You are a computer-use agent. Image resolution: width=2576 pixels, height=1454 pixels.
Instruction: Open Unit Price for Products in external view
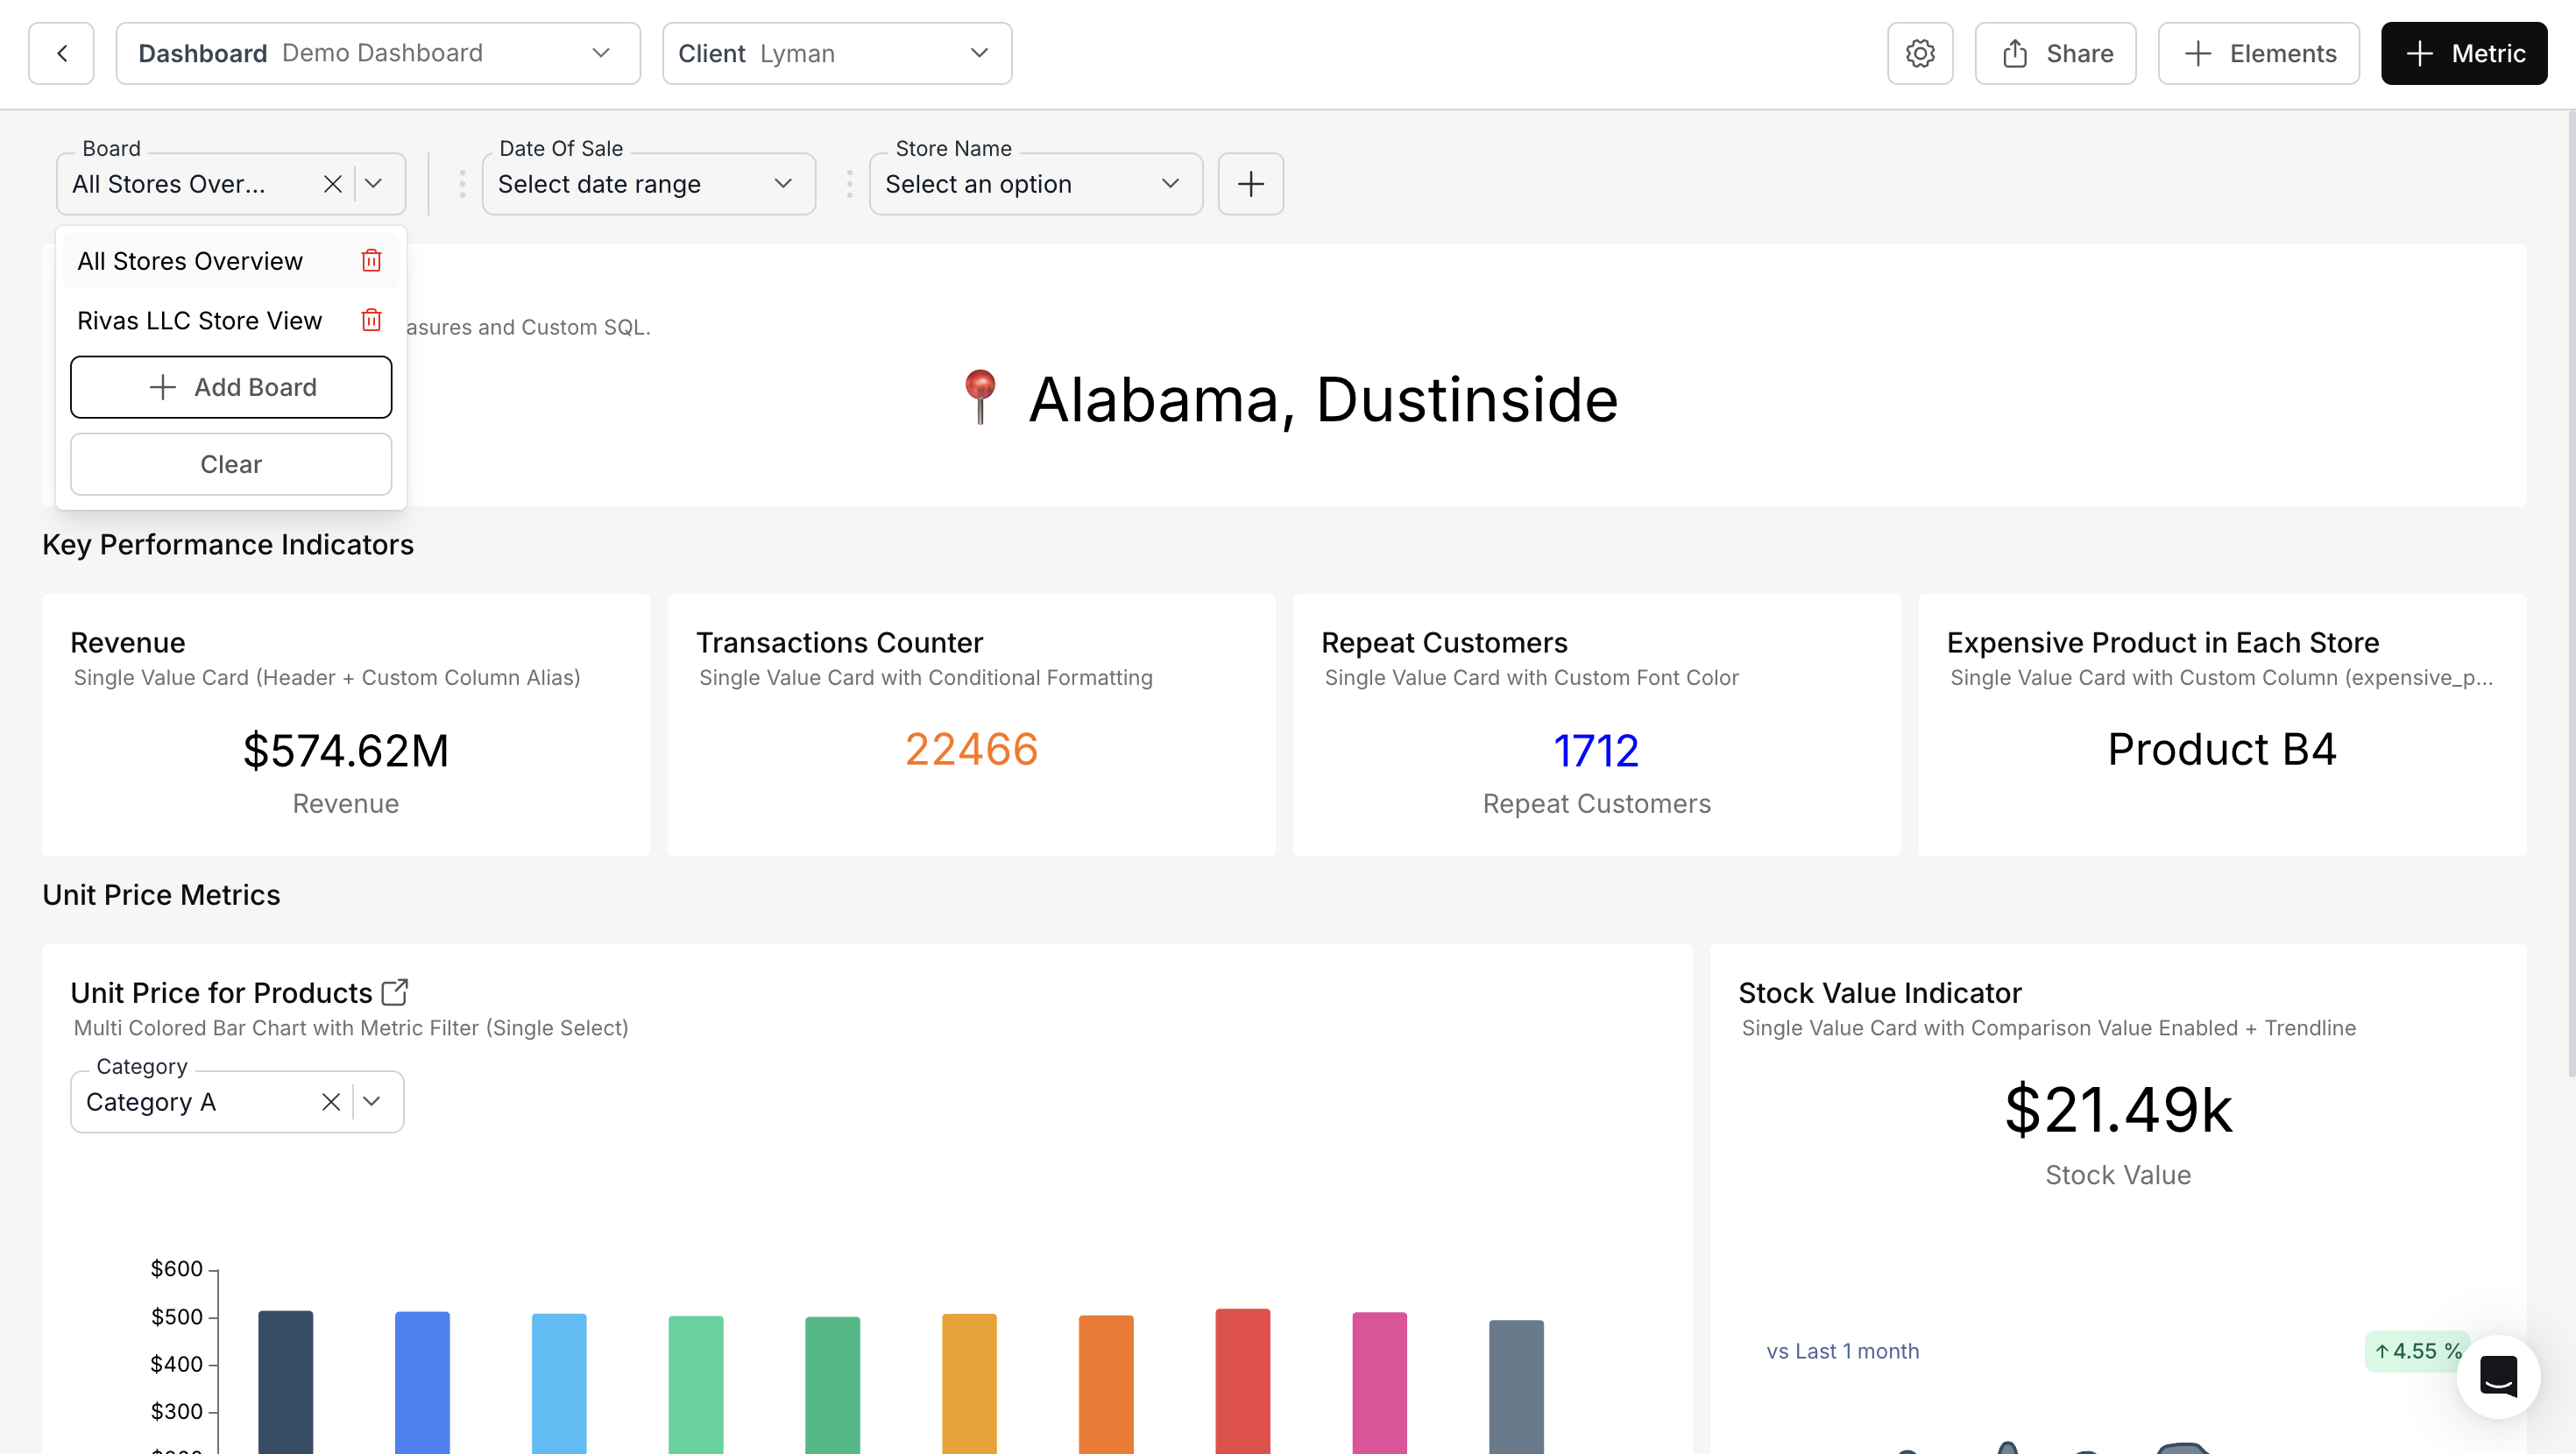point(393,991)
